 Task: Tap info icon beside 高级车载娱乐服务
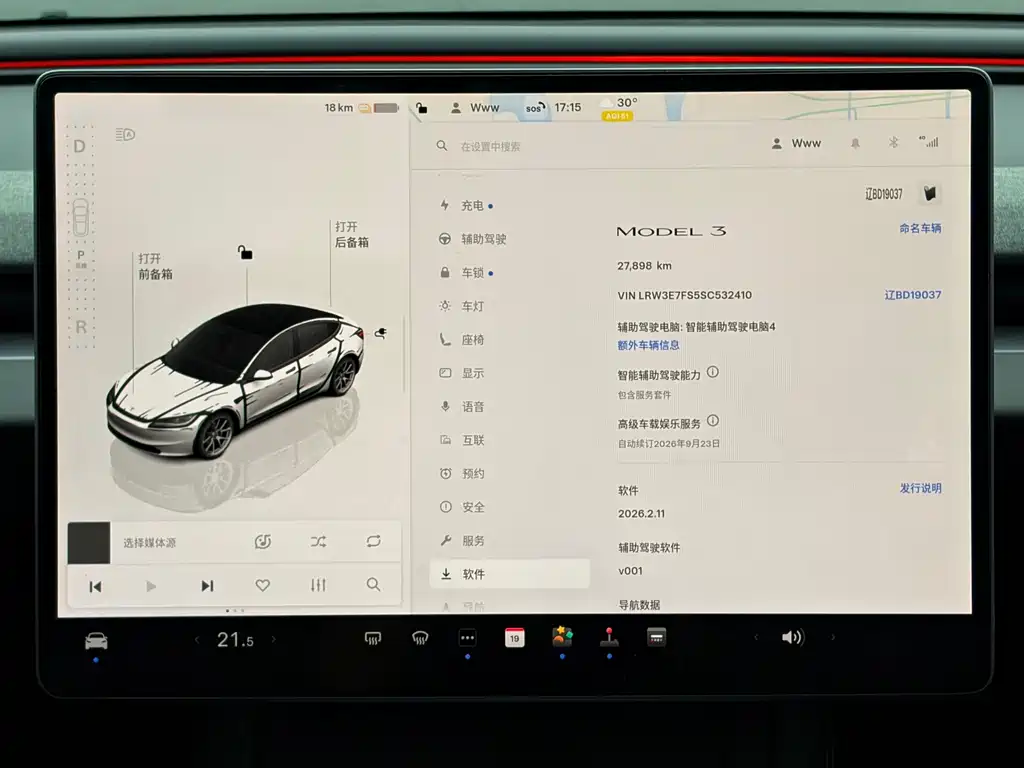(712, 421)
